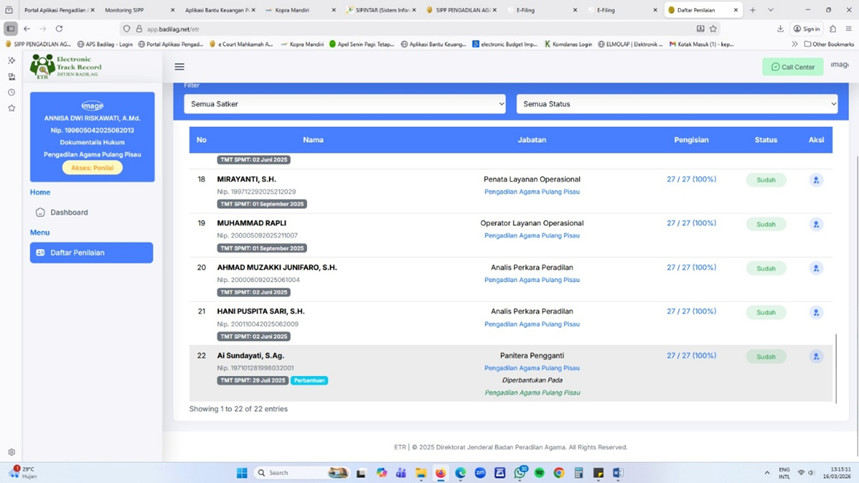Expand the Semua Satker dropdown

345,104
